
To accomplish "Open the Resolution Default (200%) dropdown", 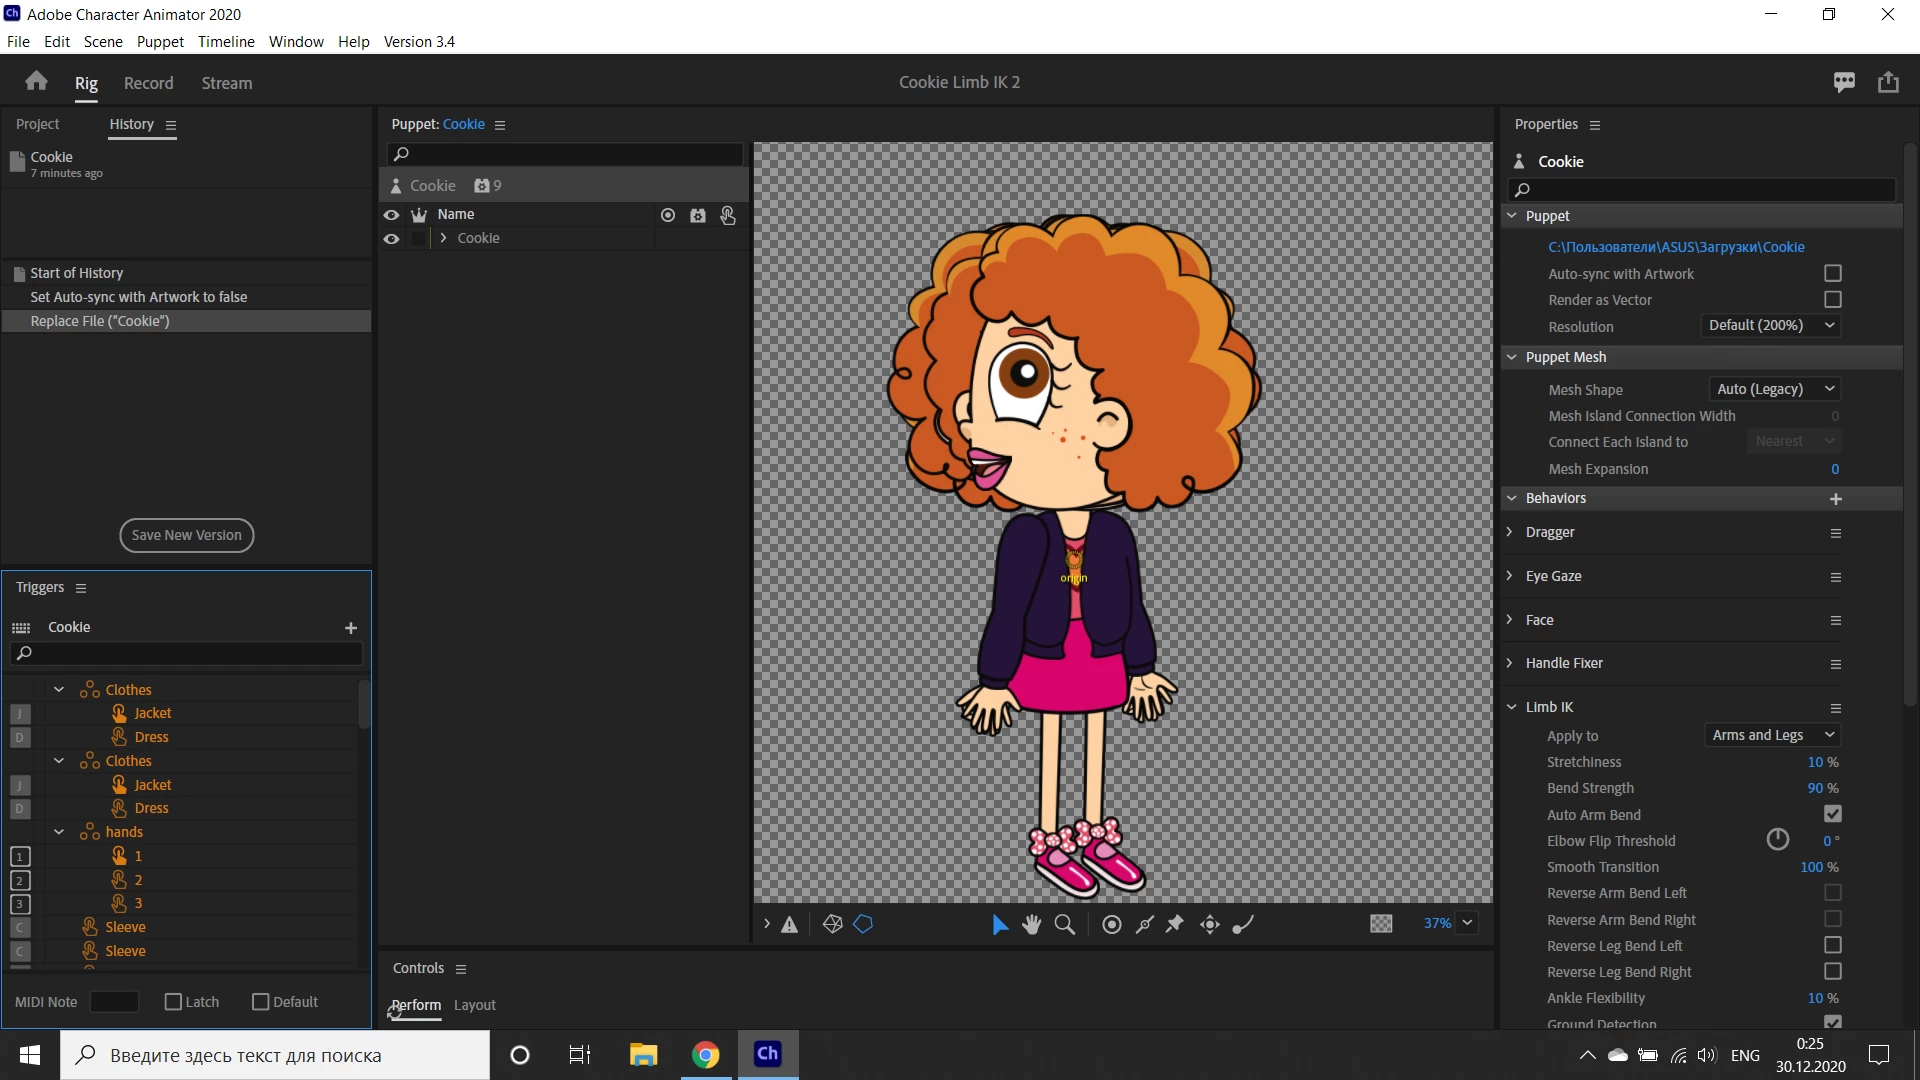I will click(x=1771, y=326).
